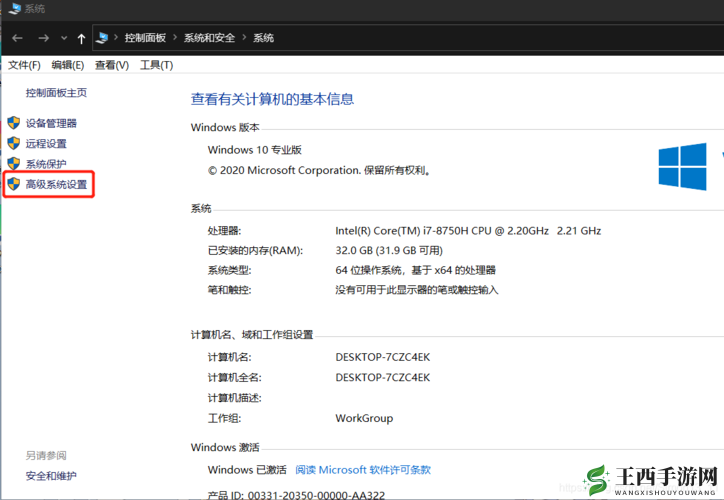Open 设备管理器 link

[x=51, y=123]
